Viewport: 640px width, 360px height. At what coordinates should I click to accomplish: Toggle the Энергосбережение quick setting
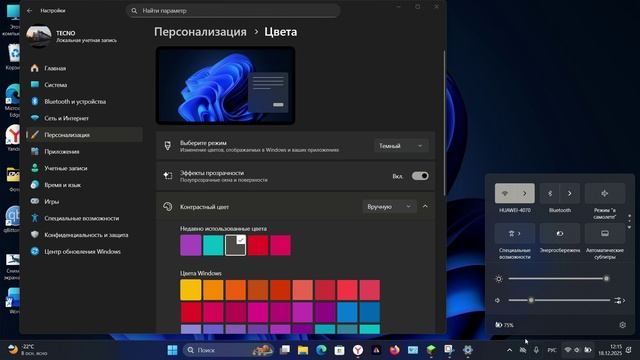[x=560, y=233]
